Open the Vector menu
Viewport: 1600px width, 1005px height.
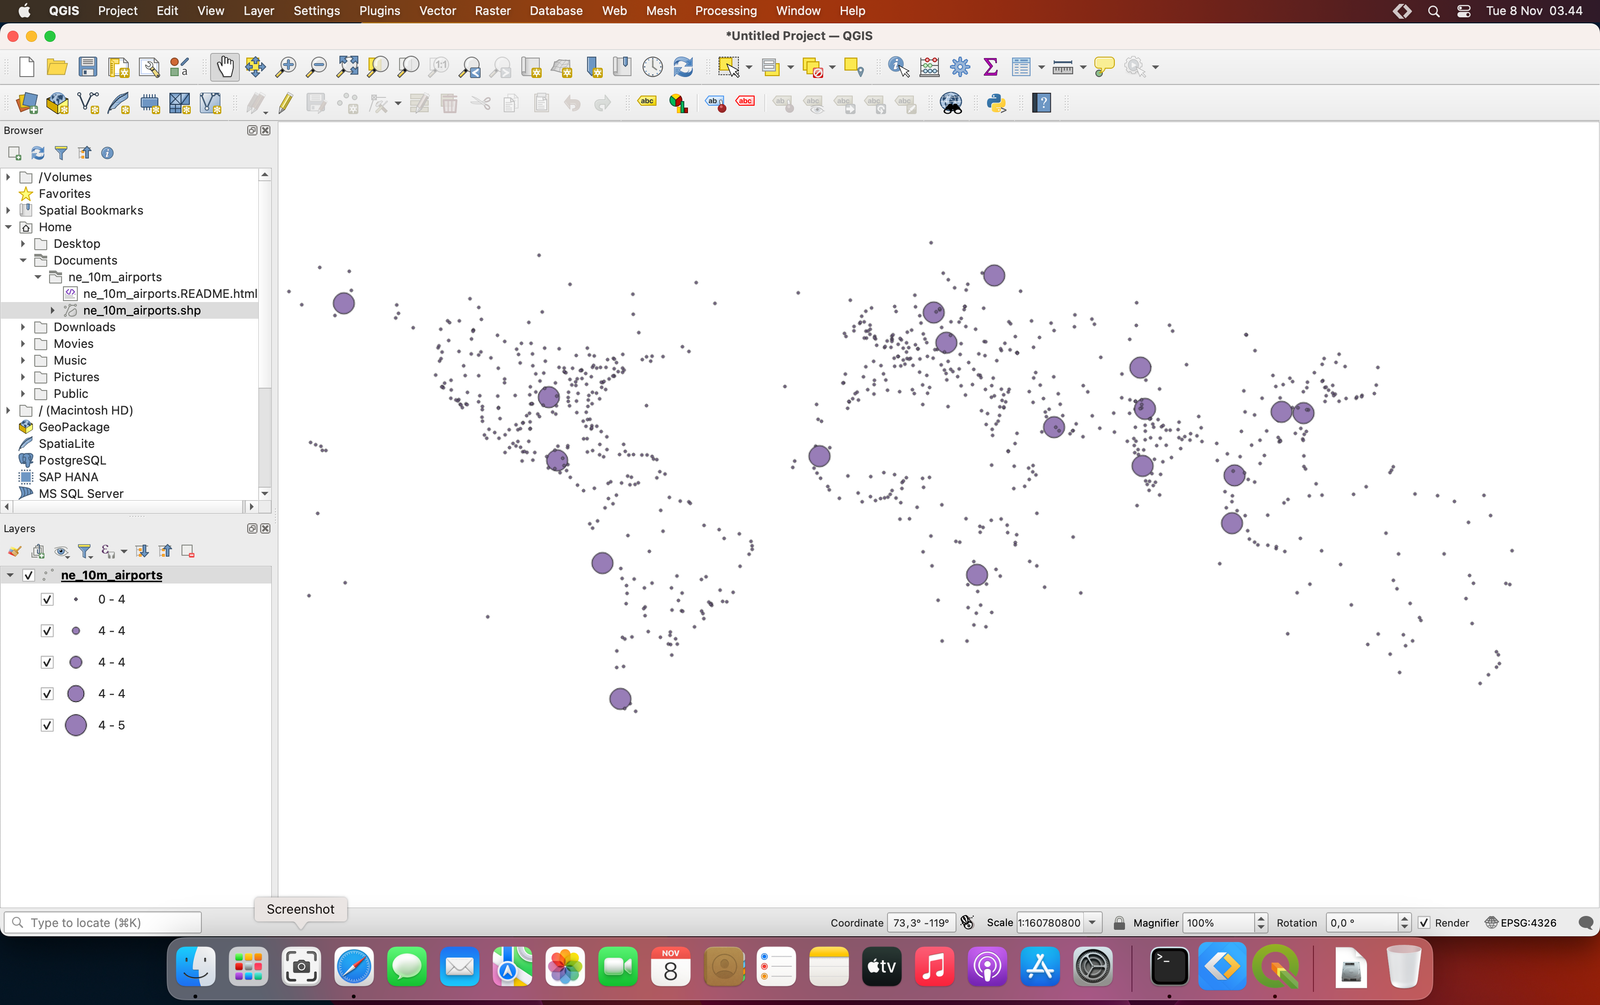pos(437,11)
